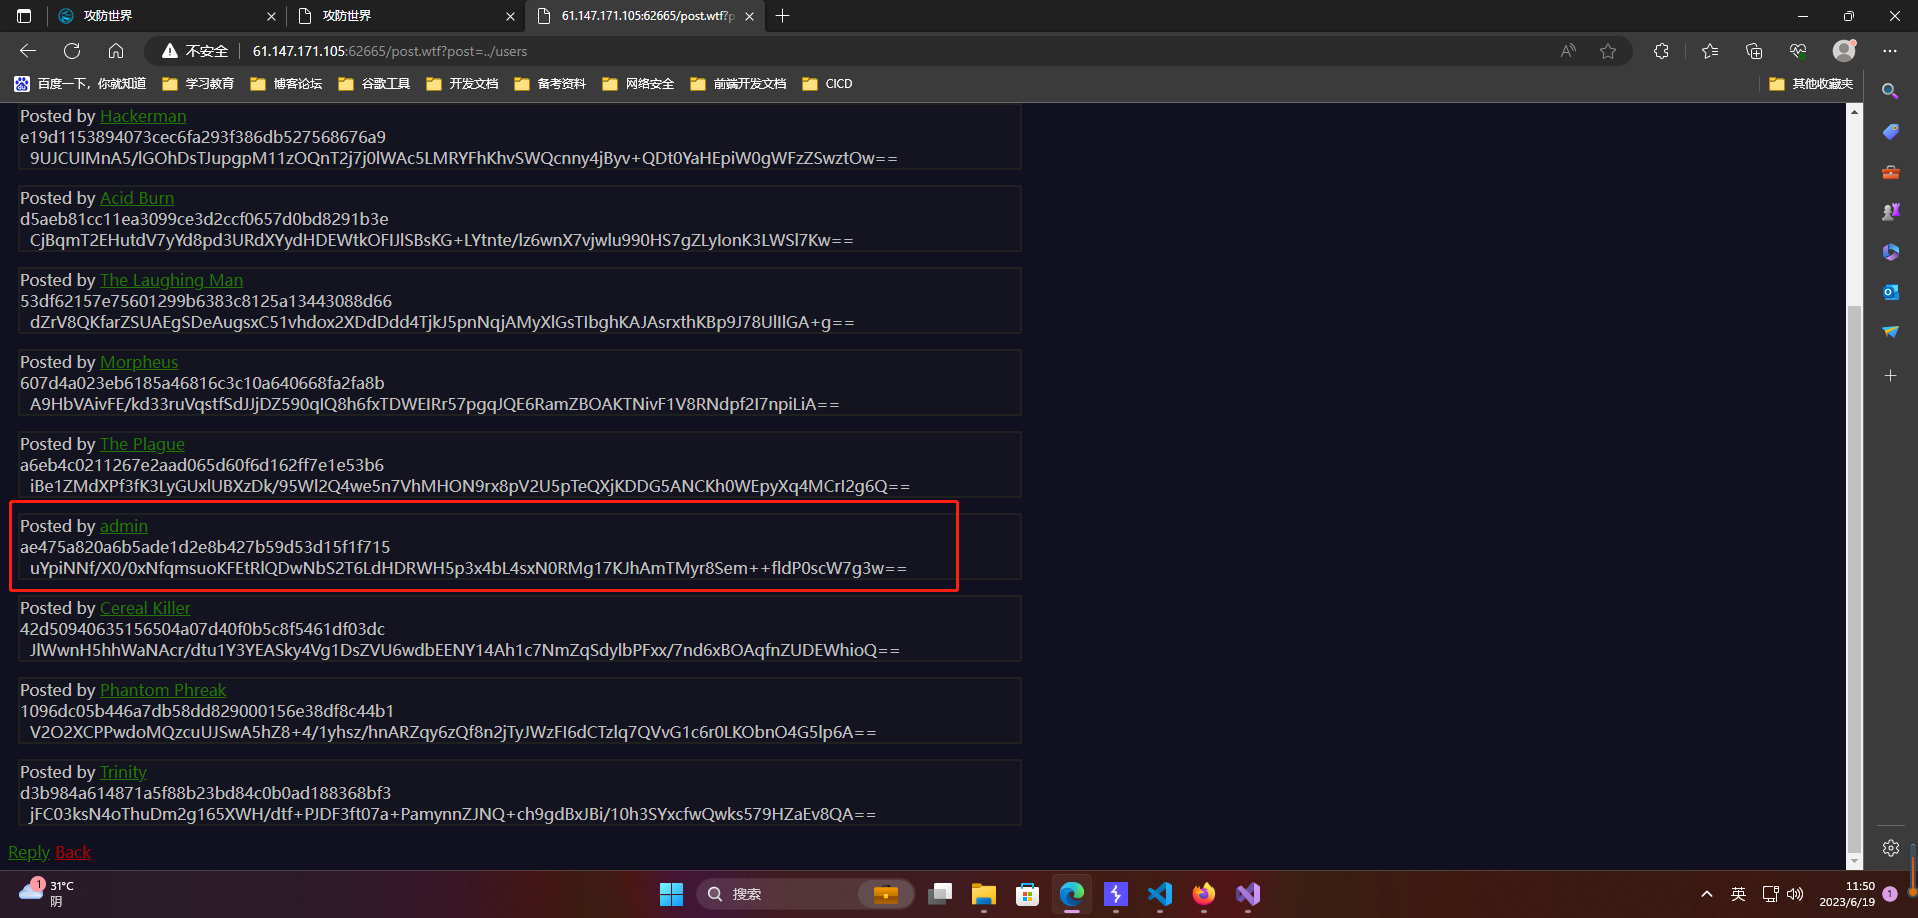Open the sidebar shopping tag icon
Image resolution: width=1918 pixels, height=918 pixels.
point(1890,132)
